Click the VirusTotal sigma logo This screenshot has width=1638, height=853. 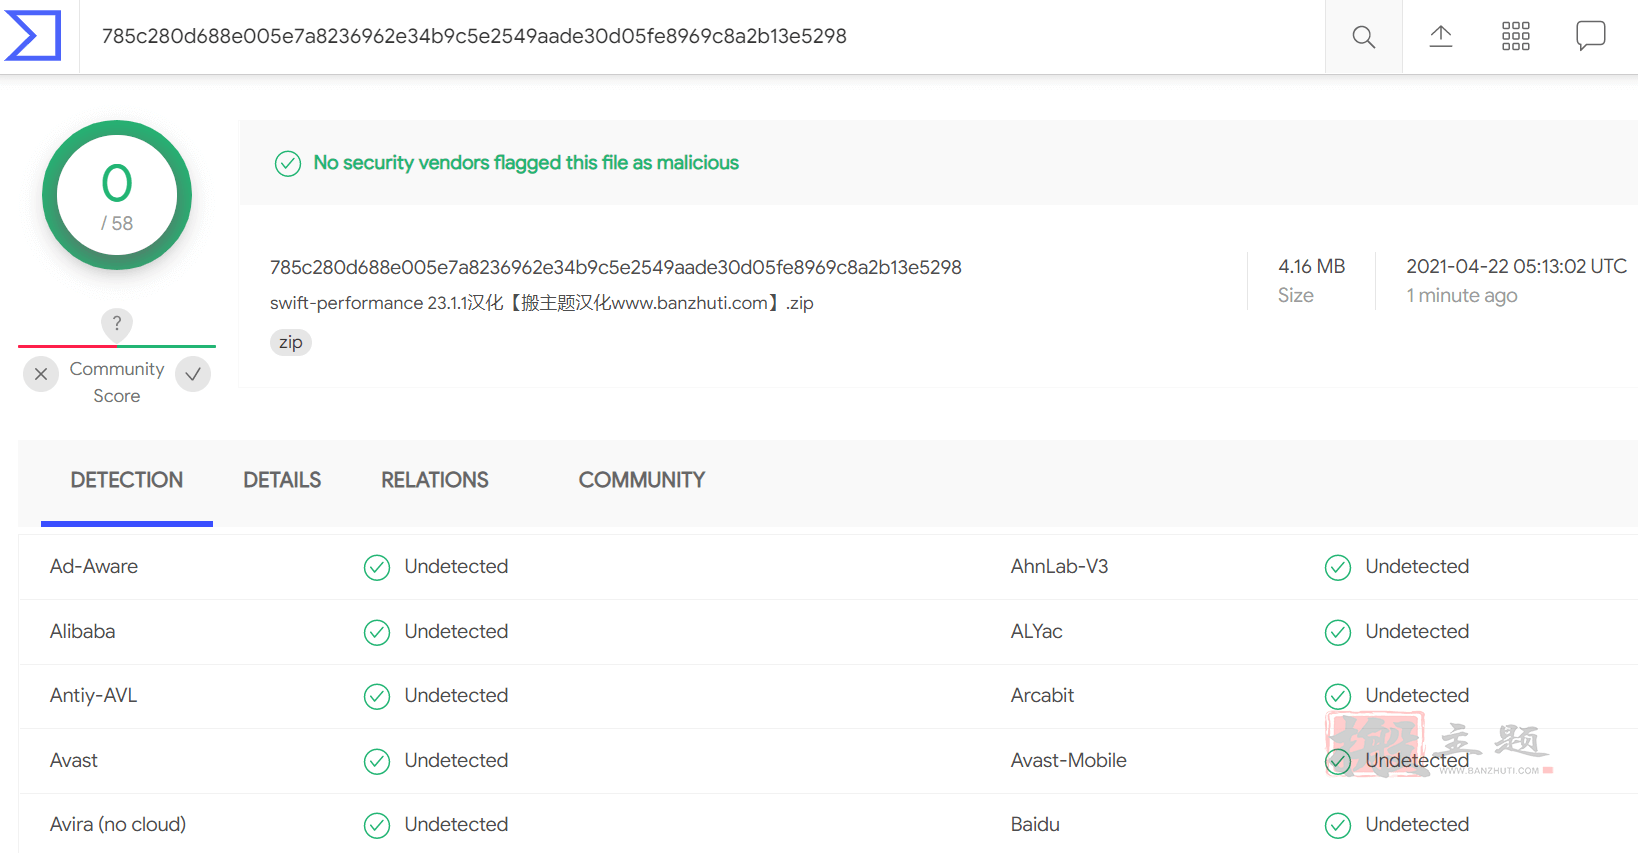33,36
